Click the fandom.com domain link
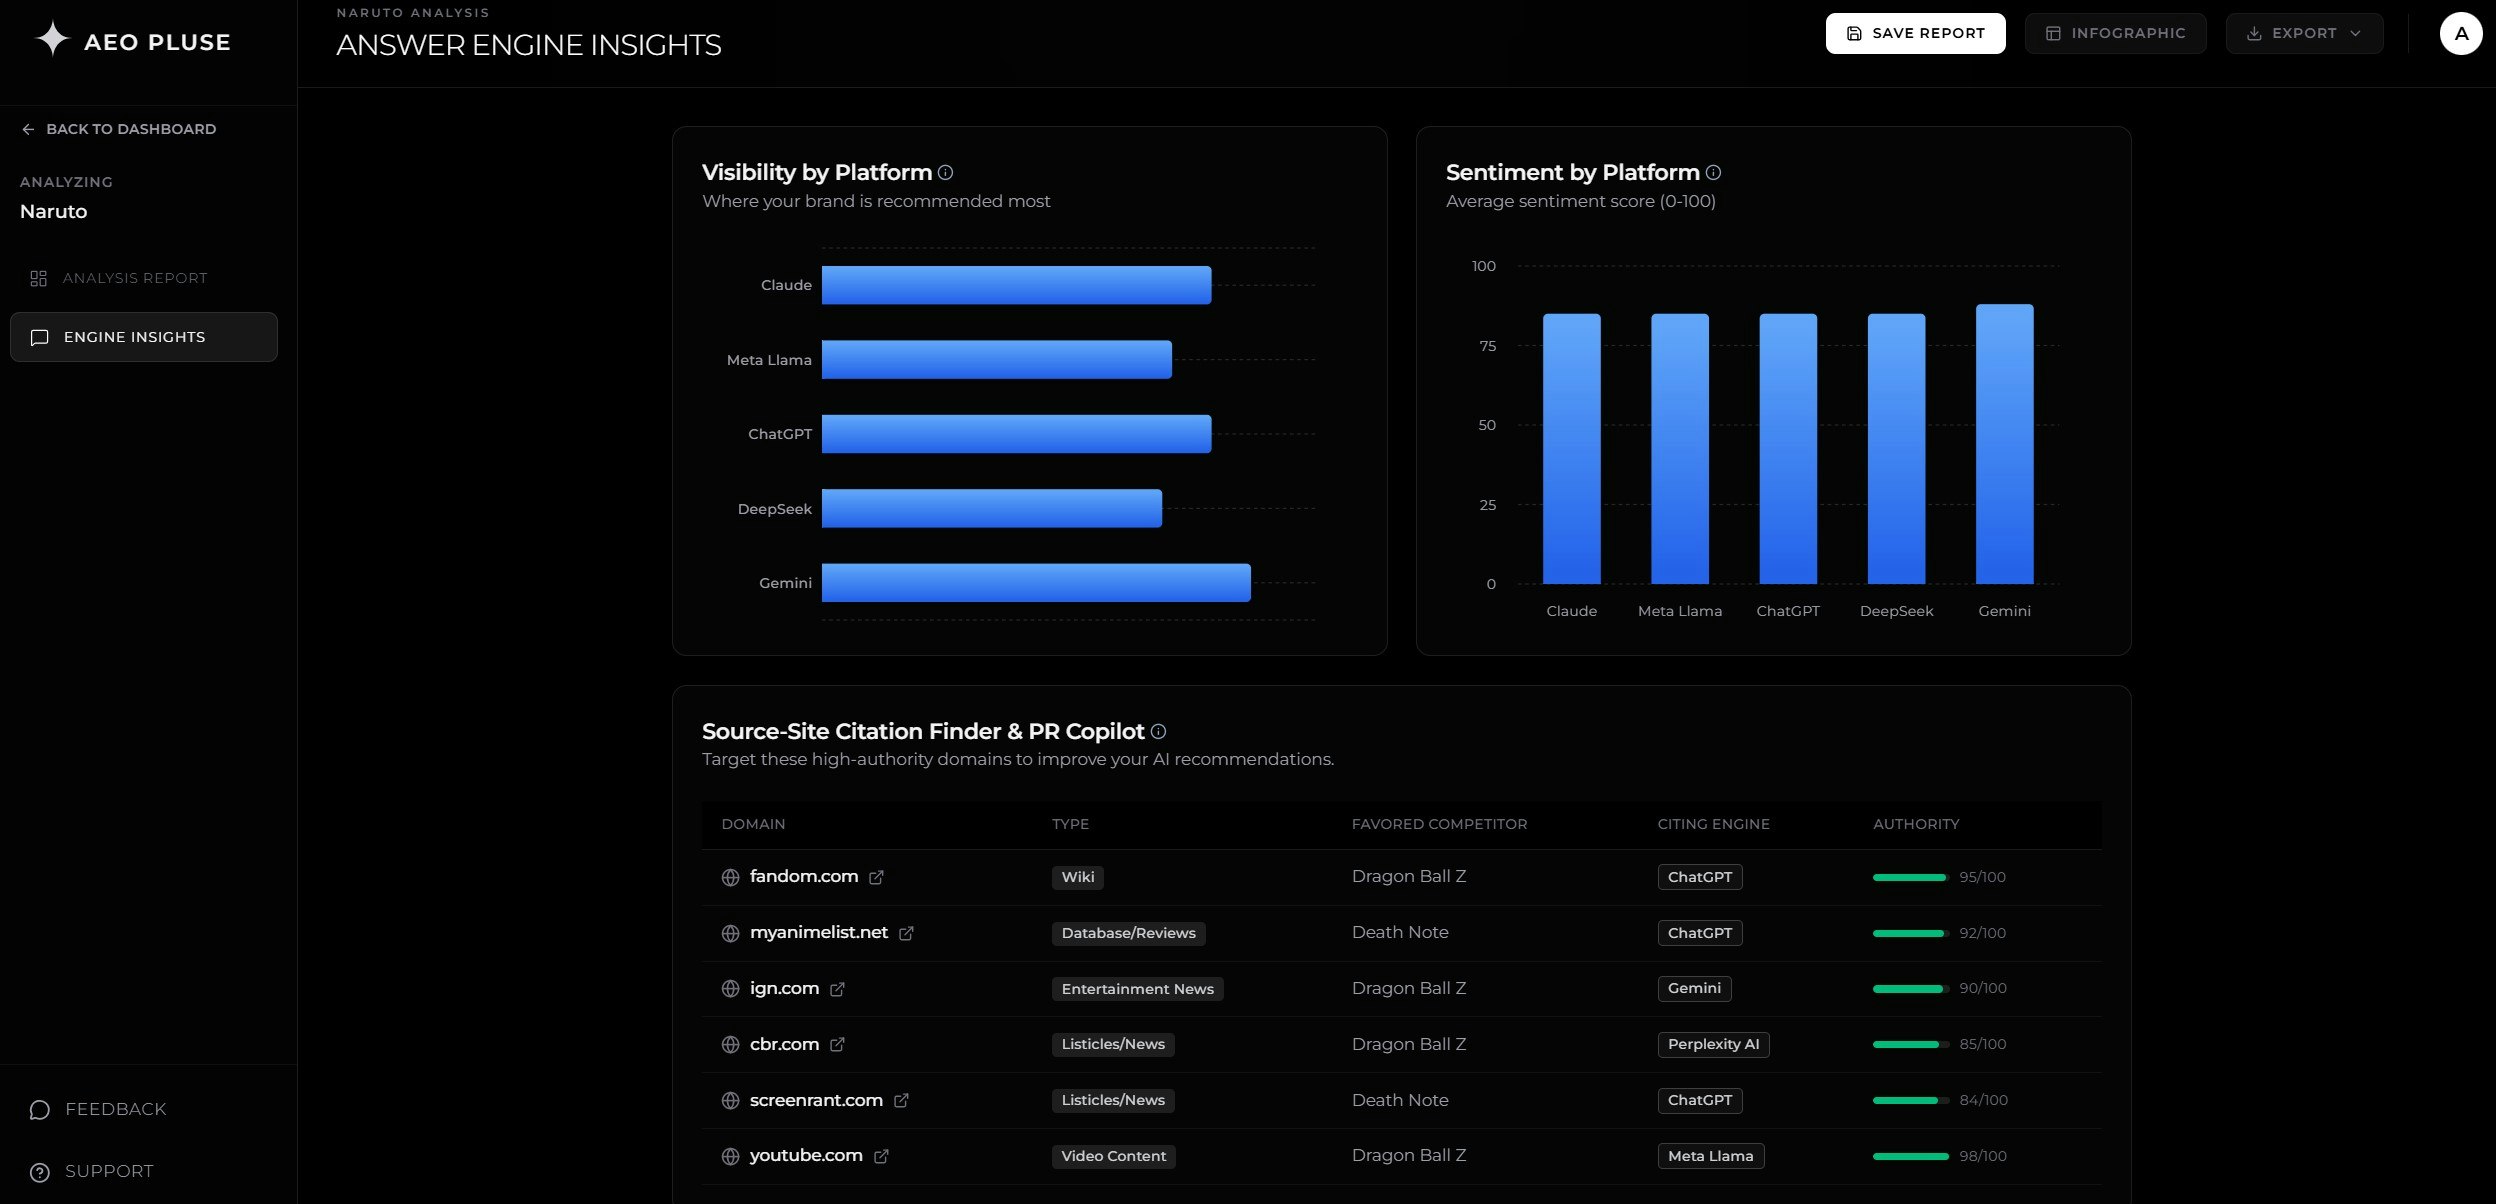Image resolution: width=2496 pixels, height=1204 pixels. point(804,876)
